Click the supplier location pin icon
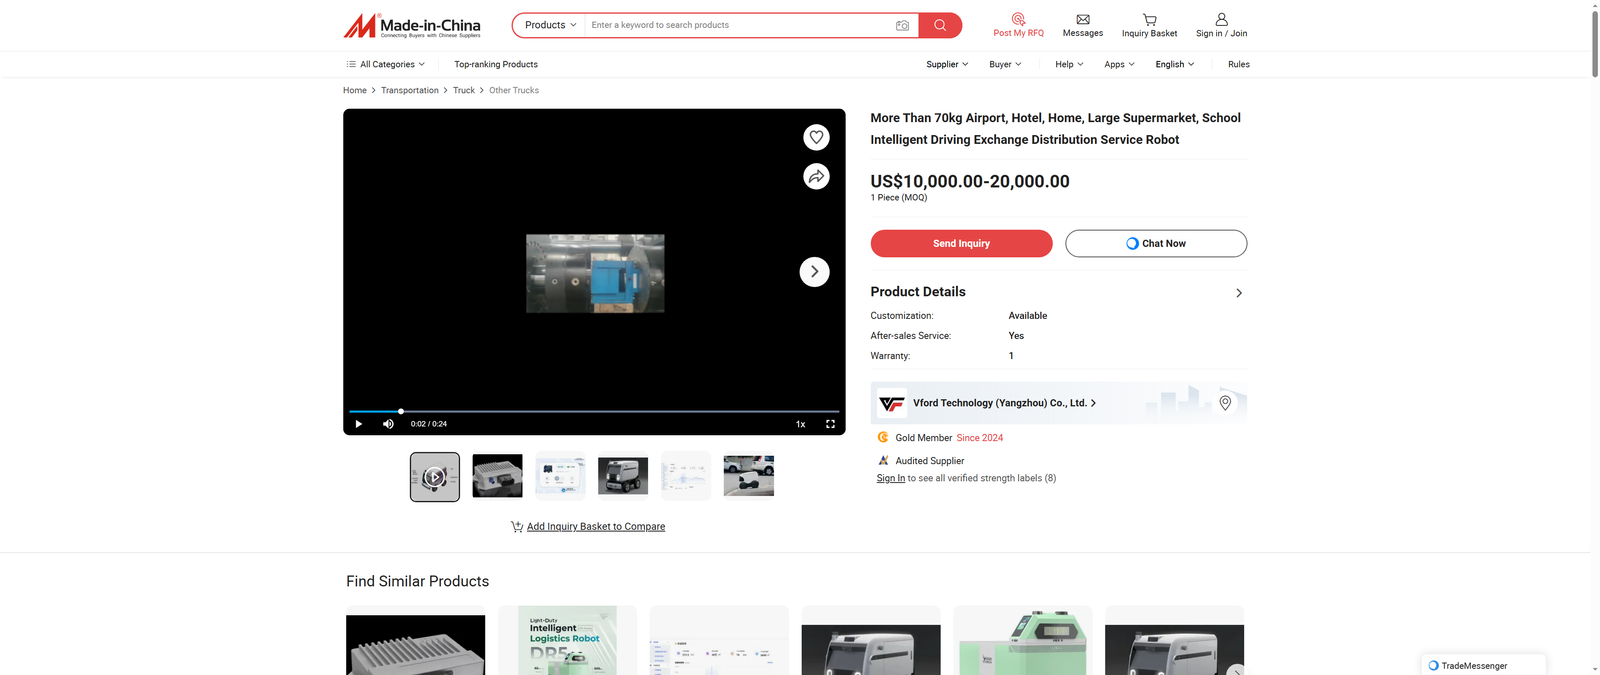Screen dimensions: 1600x675 1225,403
